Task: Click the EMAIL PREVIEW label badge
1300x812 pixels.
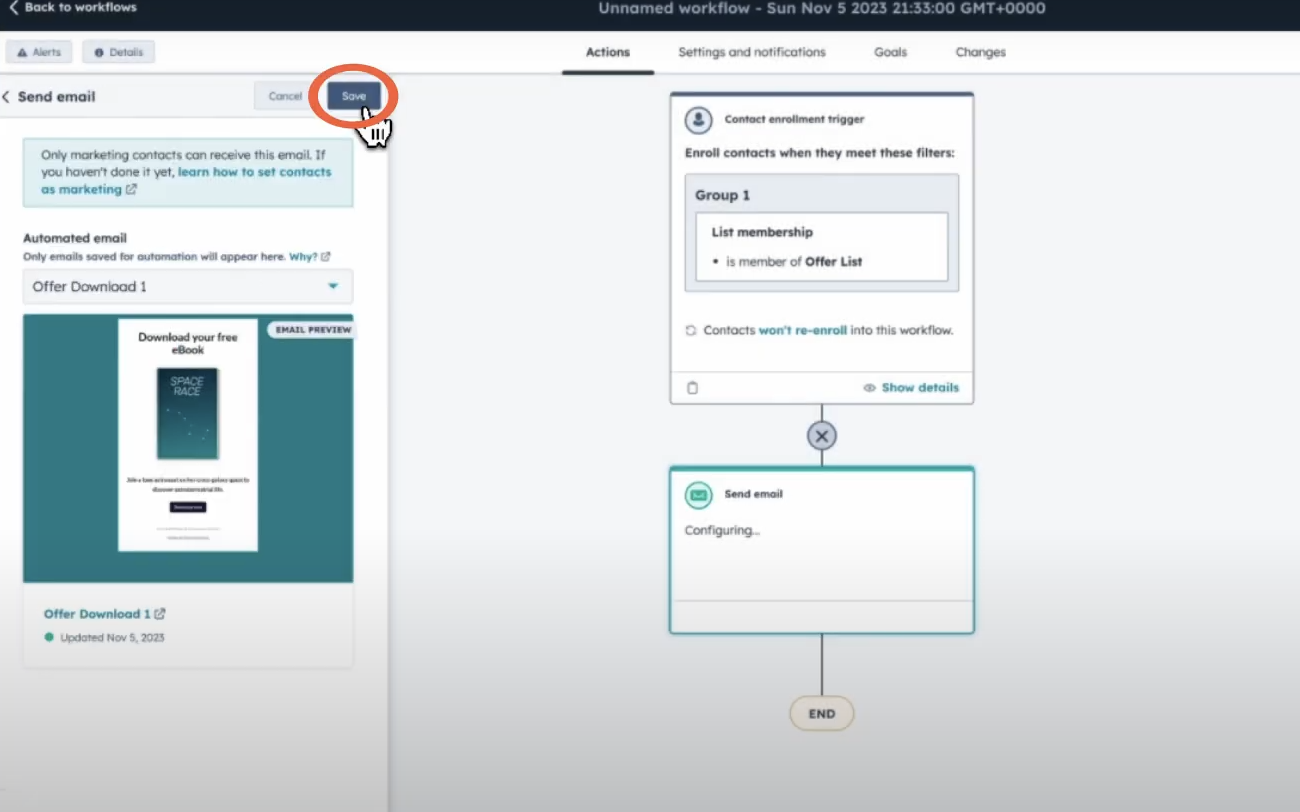Action: (312, 329)
